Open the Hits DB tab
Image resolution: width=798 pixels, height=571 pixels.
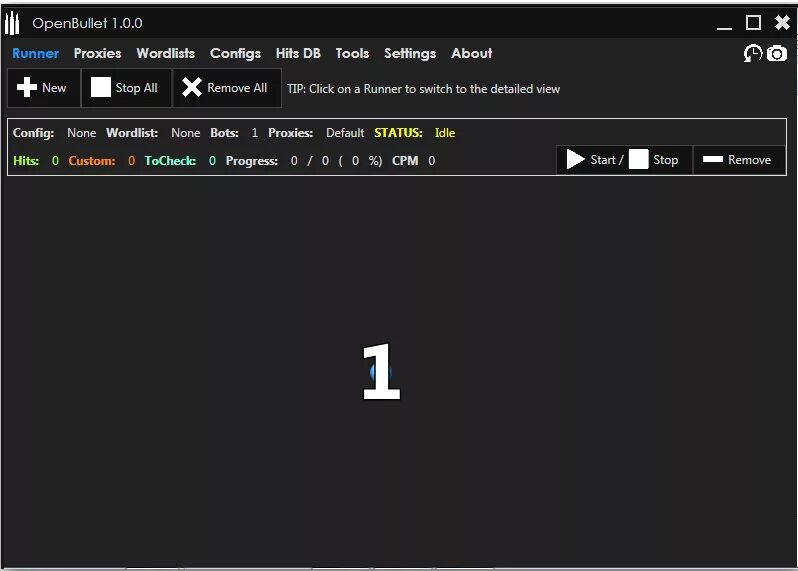tap(298, 53)
